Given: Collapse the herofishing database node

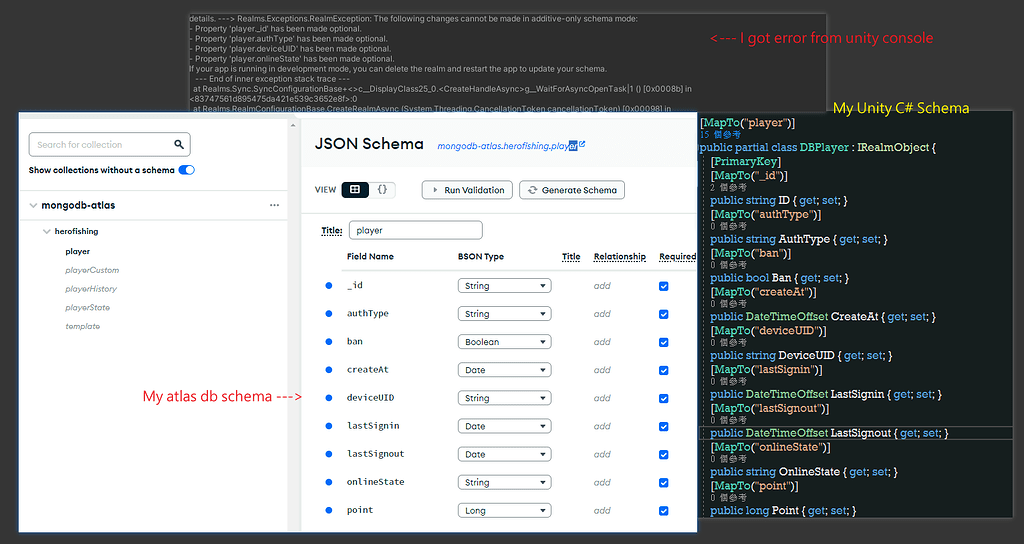Looking at the screenshot, I should point(47,231).
